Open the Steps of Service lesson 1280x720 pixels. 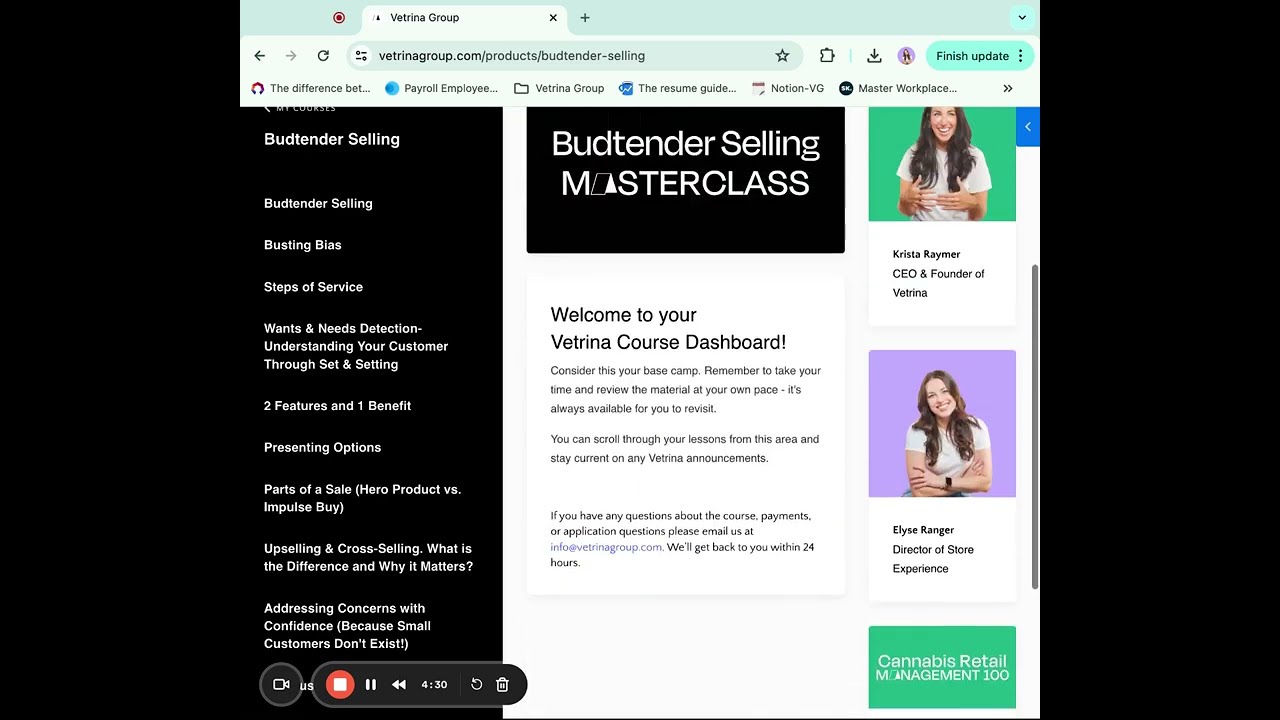point(313,287)
